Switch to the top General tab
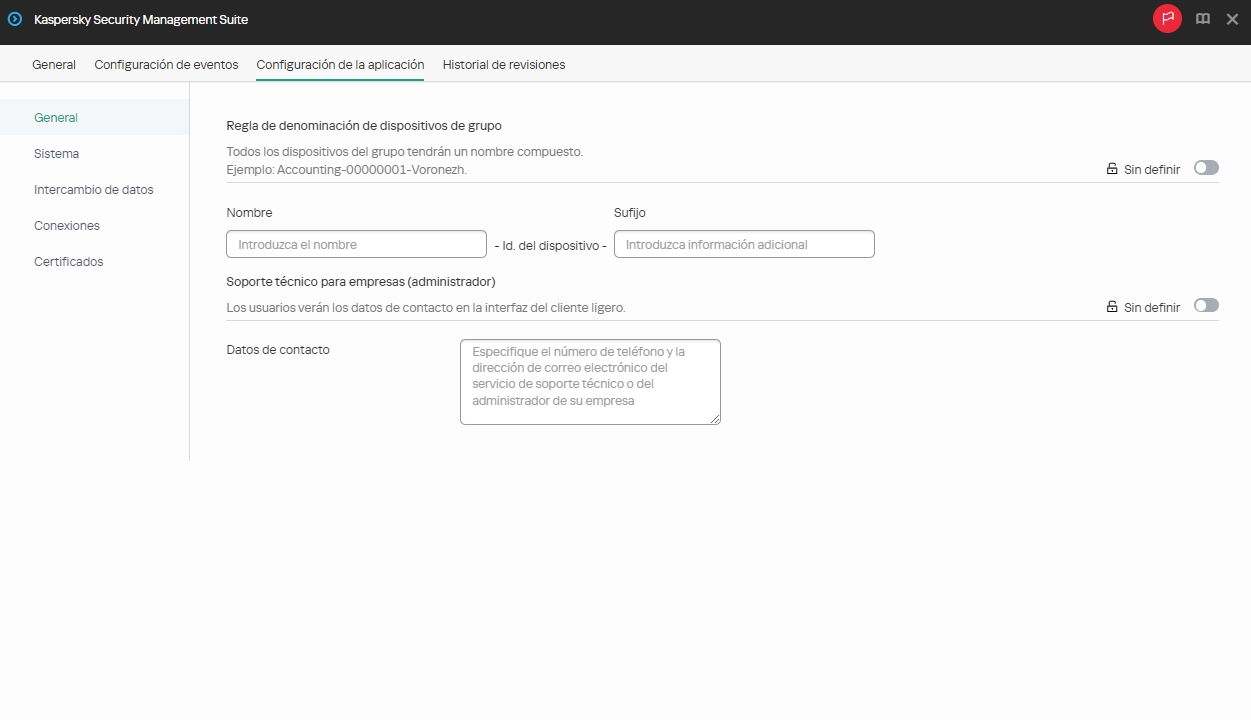The image size is (1251, 720). [53, 64]
